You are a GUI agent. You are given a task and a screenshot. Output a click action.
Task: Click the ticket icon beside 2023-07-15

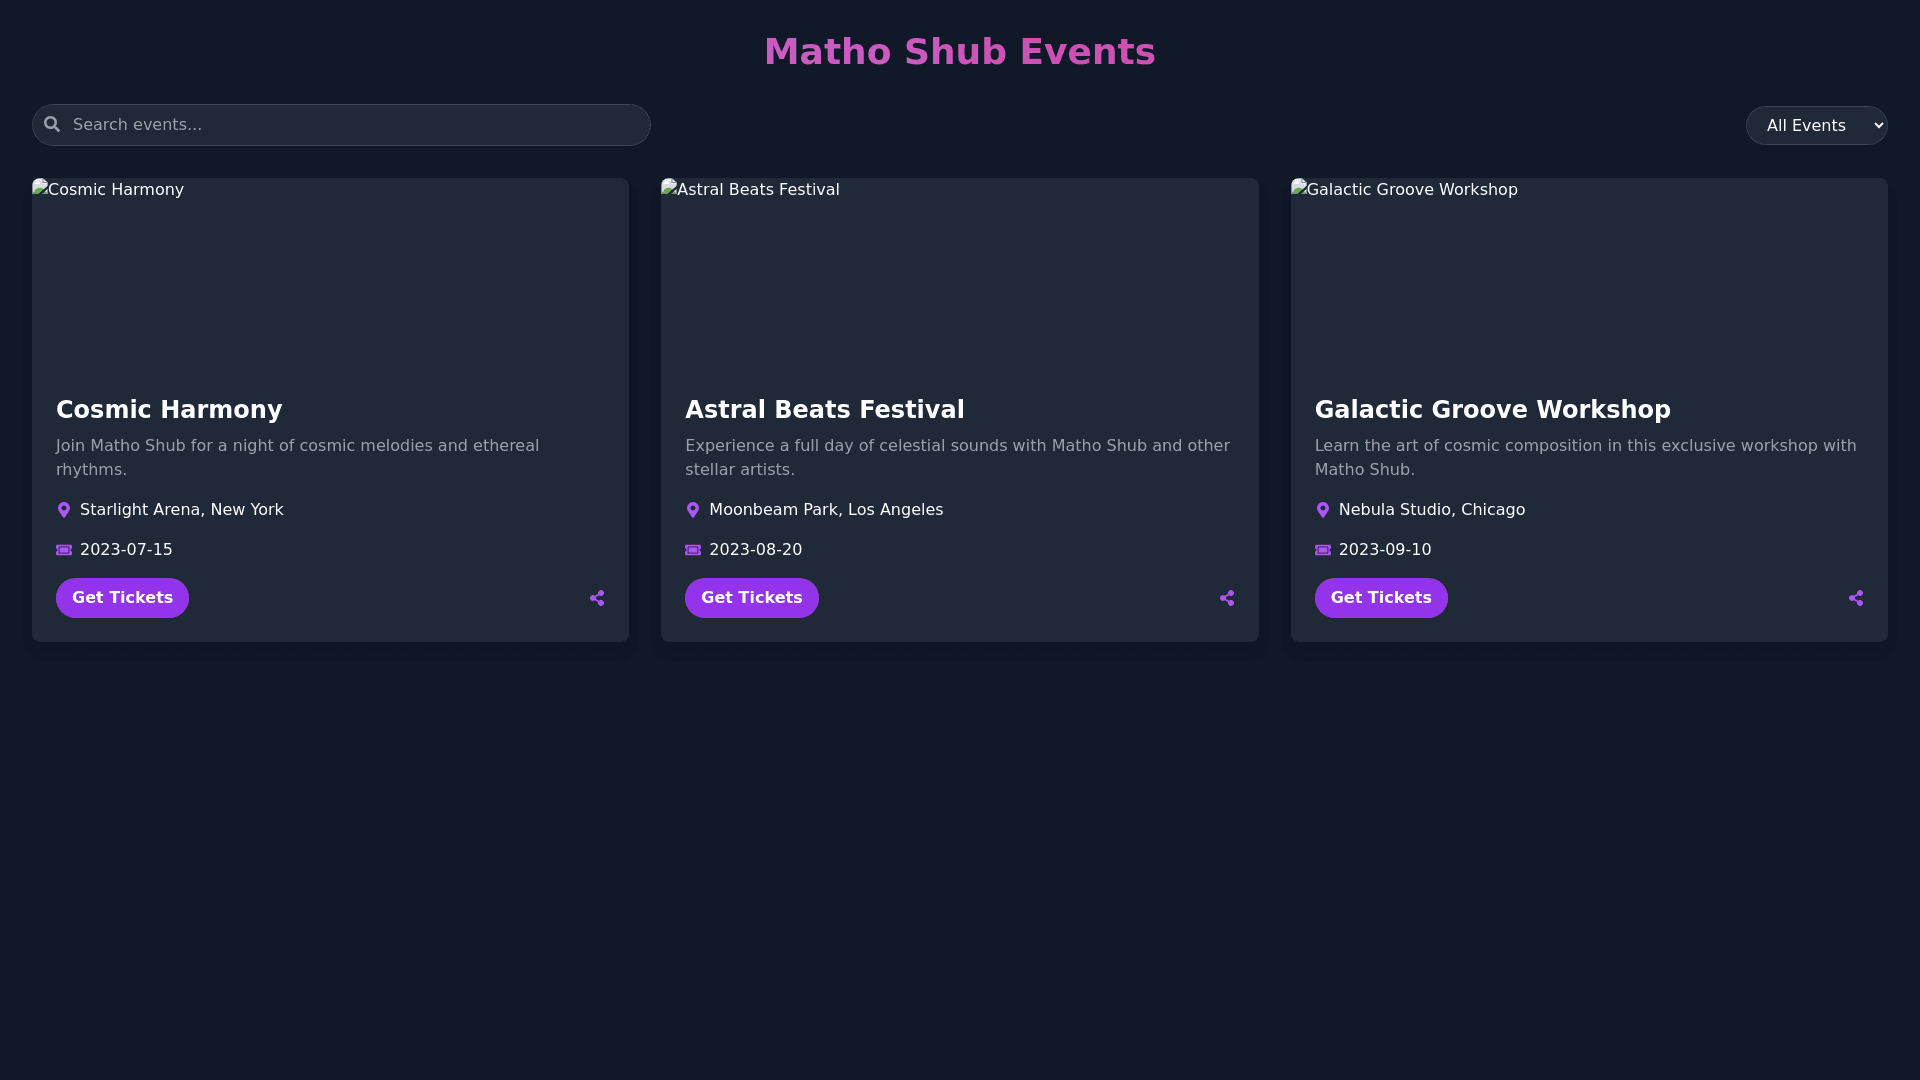pyautogui.click(x=64, y=550)
